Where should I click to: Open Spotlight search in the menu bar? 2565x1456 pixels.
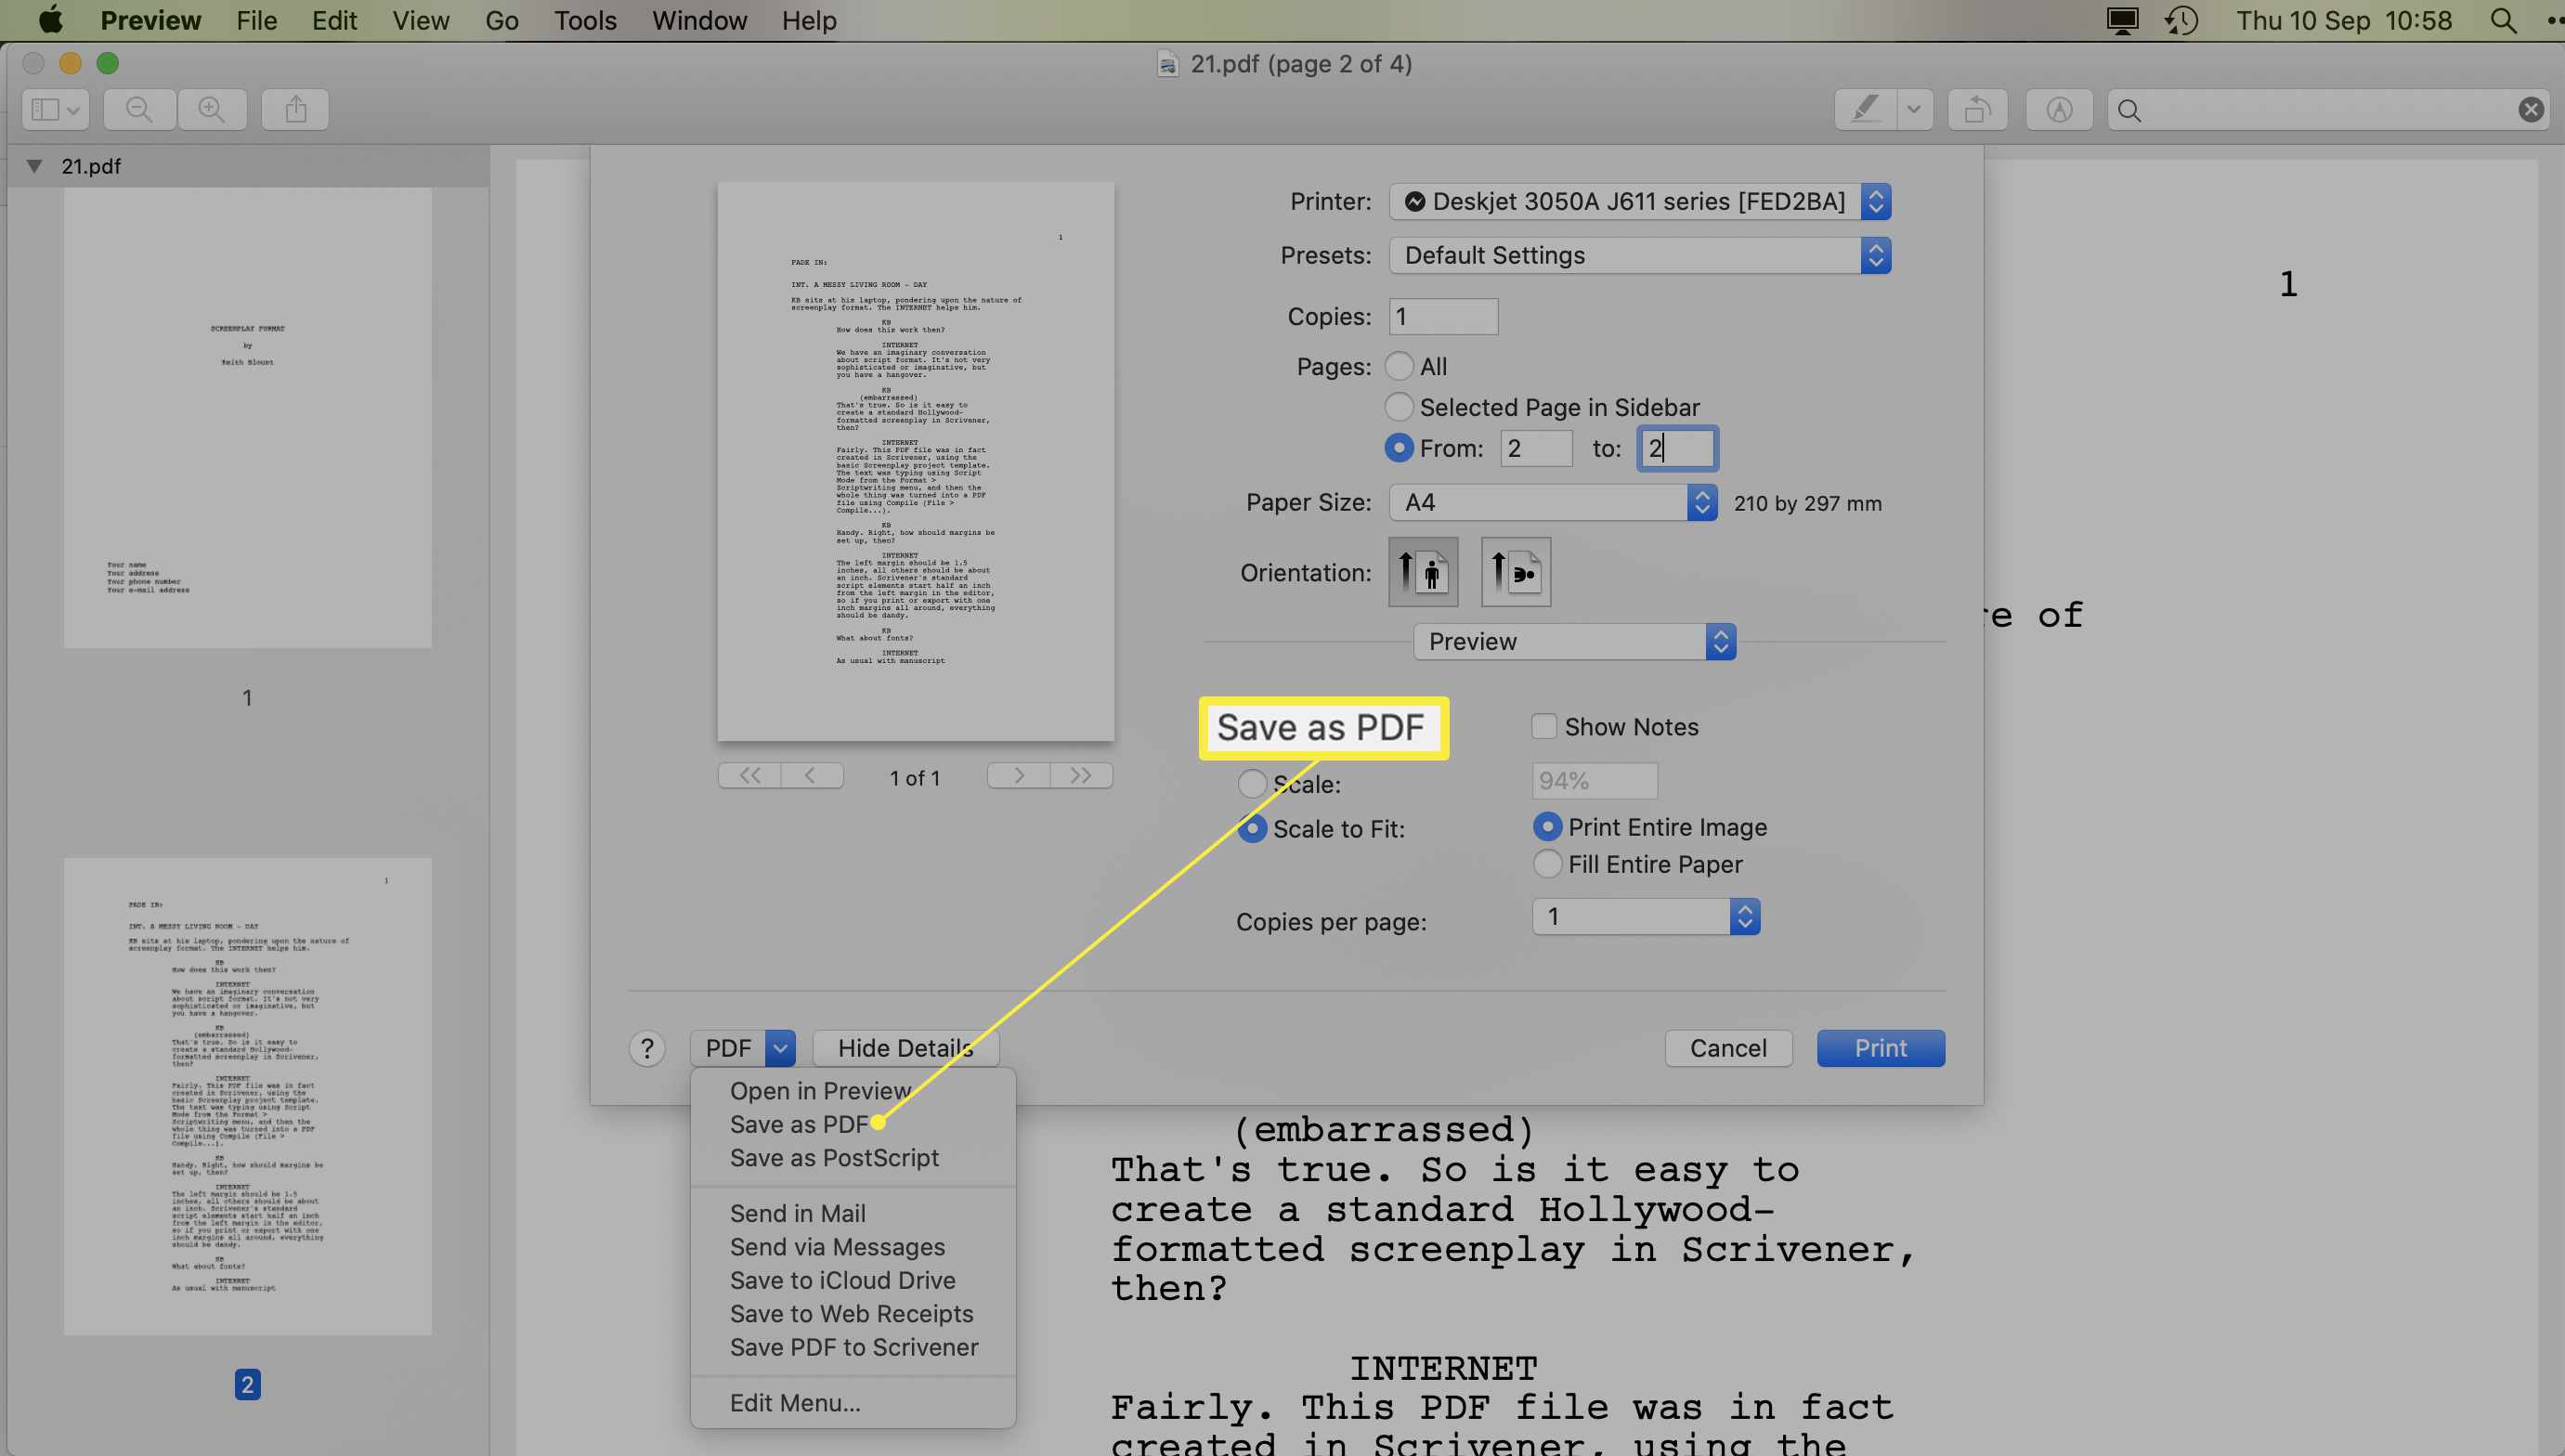2503,20
